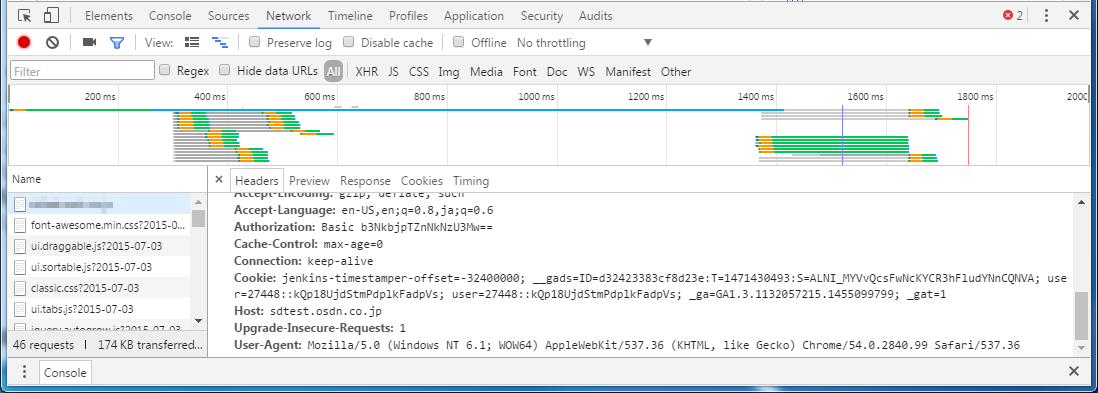Image resolution: width=1098 pixels, height=393 pixels.
Task: Check Hide data URLs
Action: pos(225,70)
